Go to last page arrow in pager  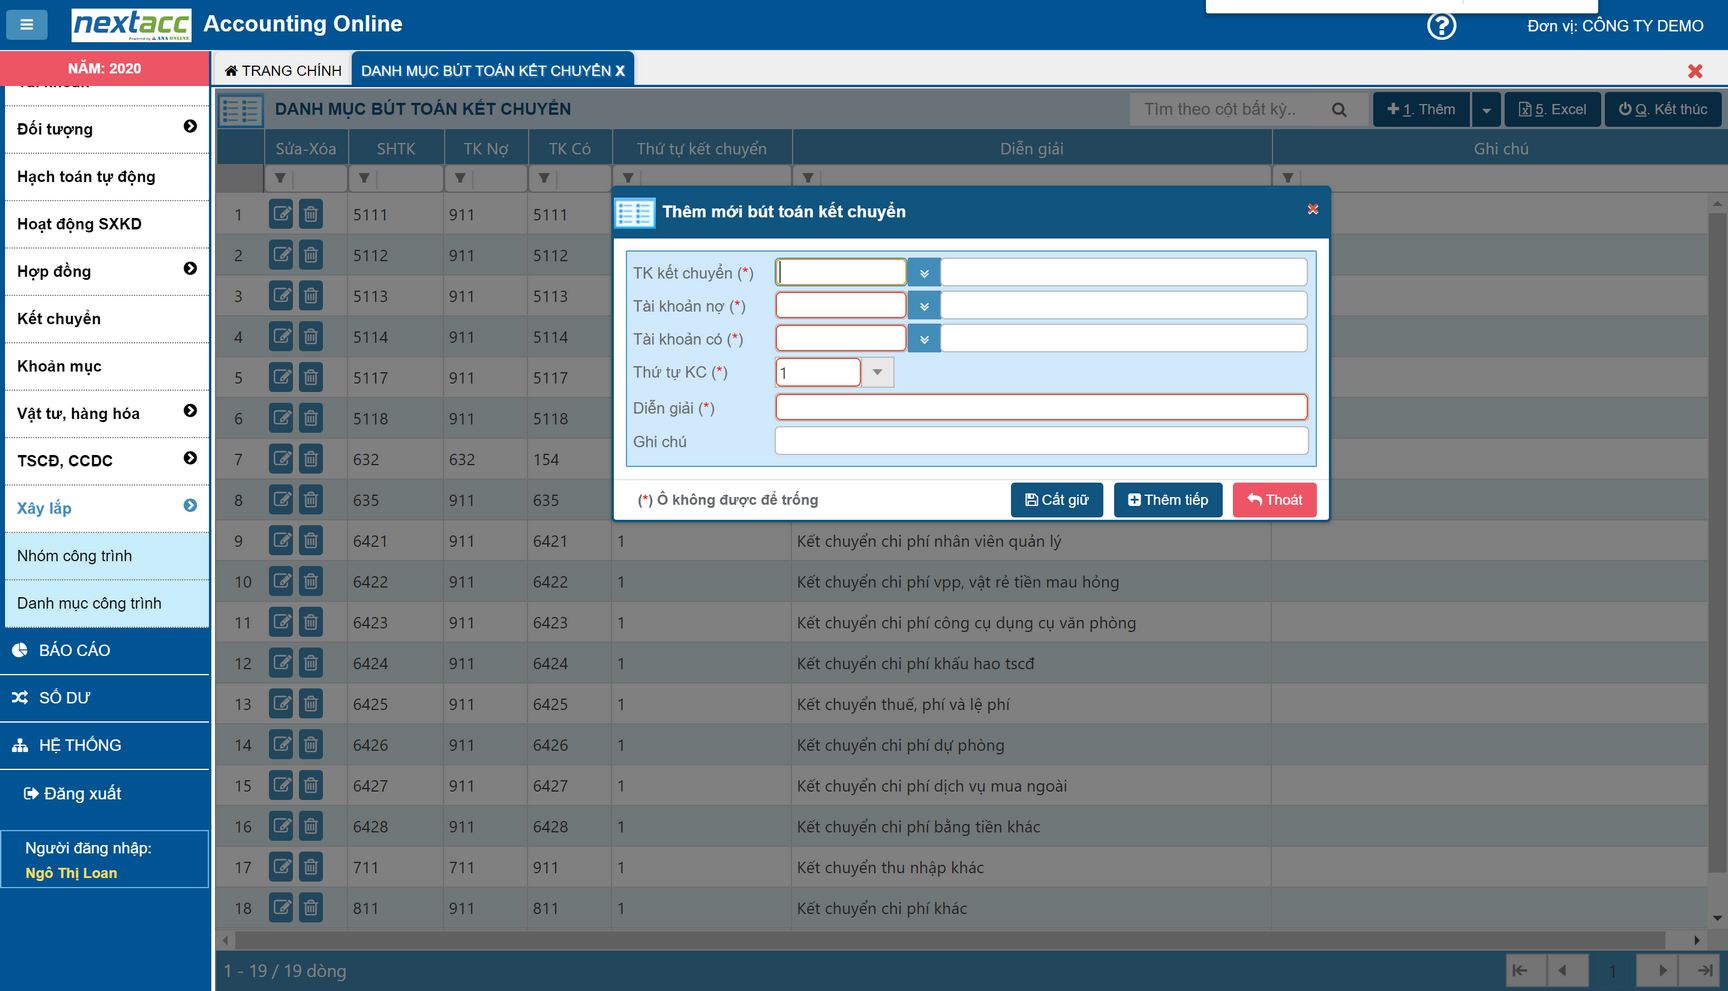pyautogui.click(x=1704, y=970)
